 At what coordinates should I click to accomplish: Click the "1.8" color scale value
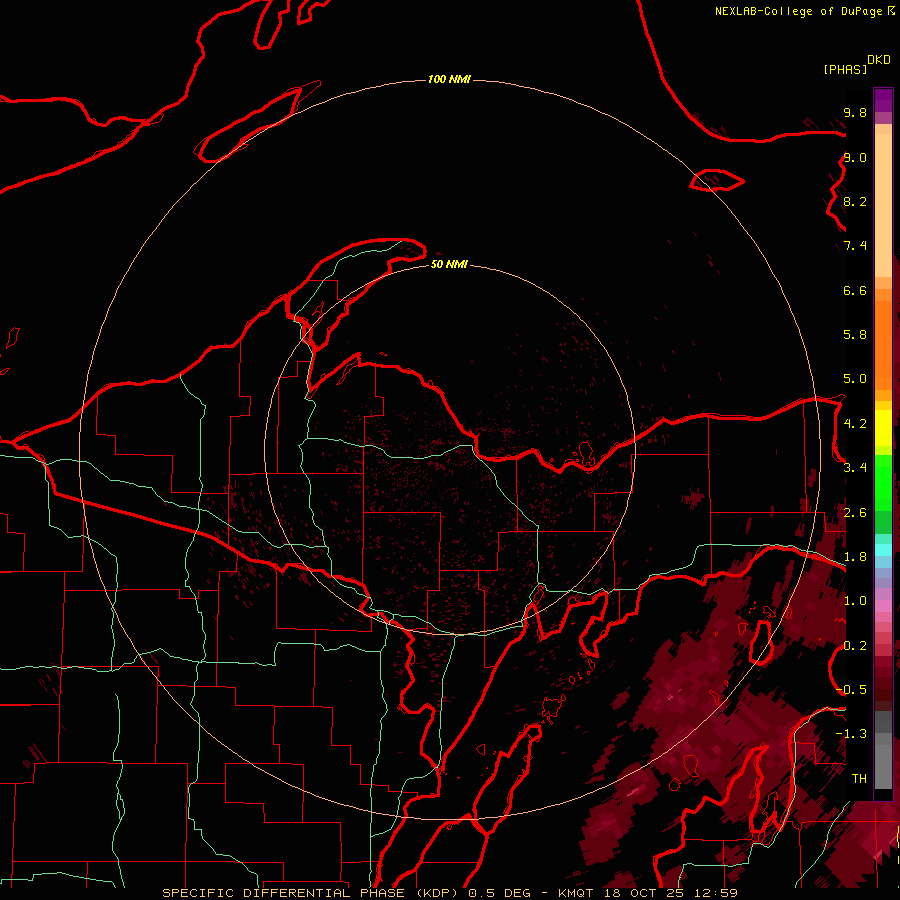click(x=855, y=557)
